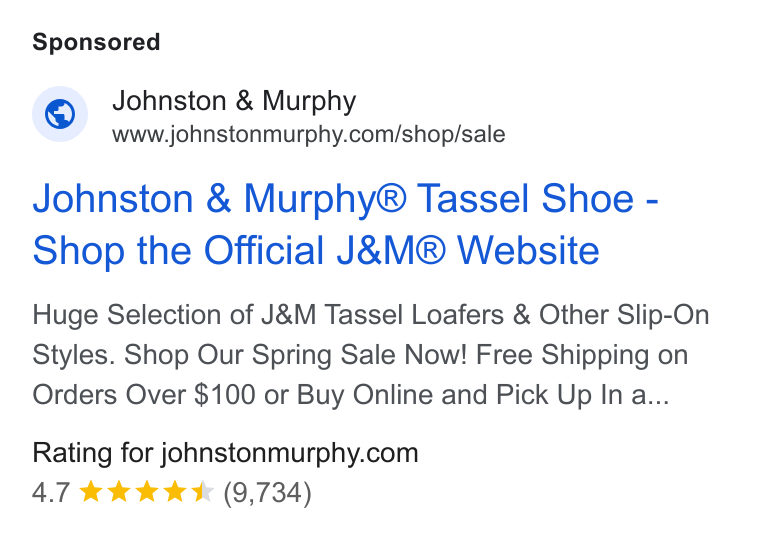
Task: Click the 'Shop Our Spring Sale Now!' text
Action: point(295,355)
